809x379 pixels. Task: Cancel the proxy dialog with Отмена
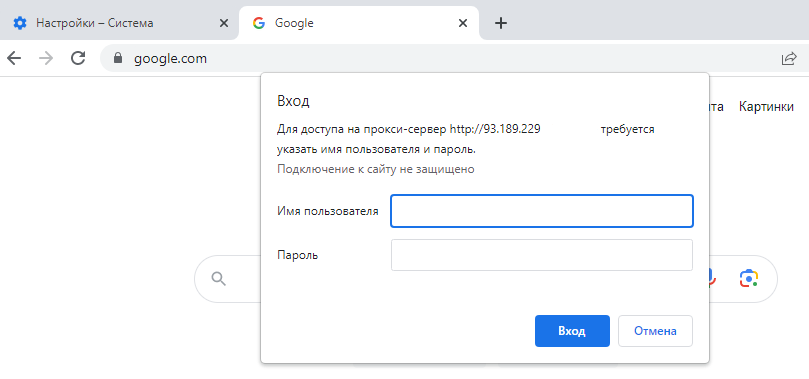[655, 331]
